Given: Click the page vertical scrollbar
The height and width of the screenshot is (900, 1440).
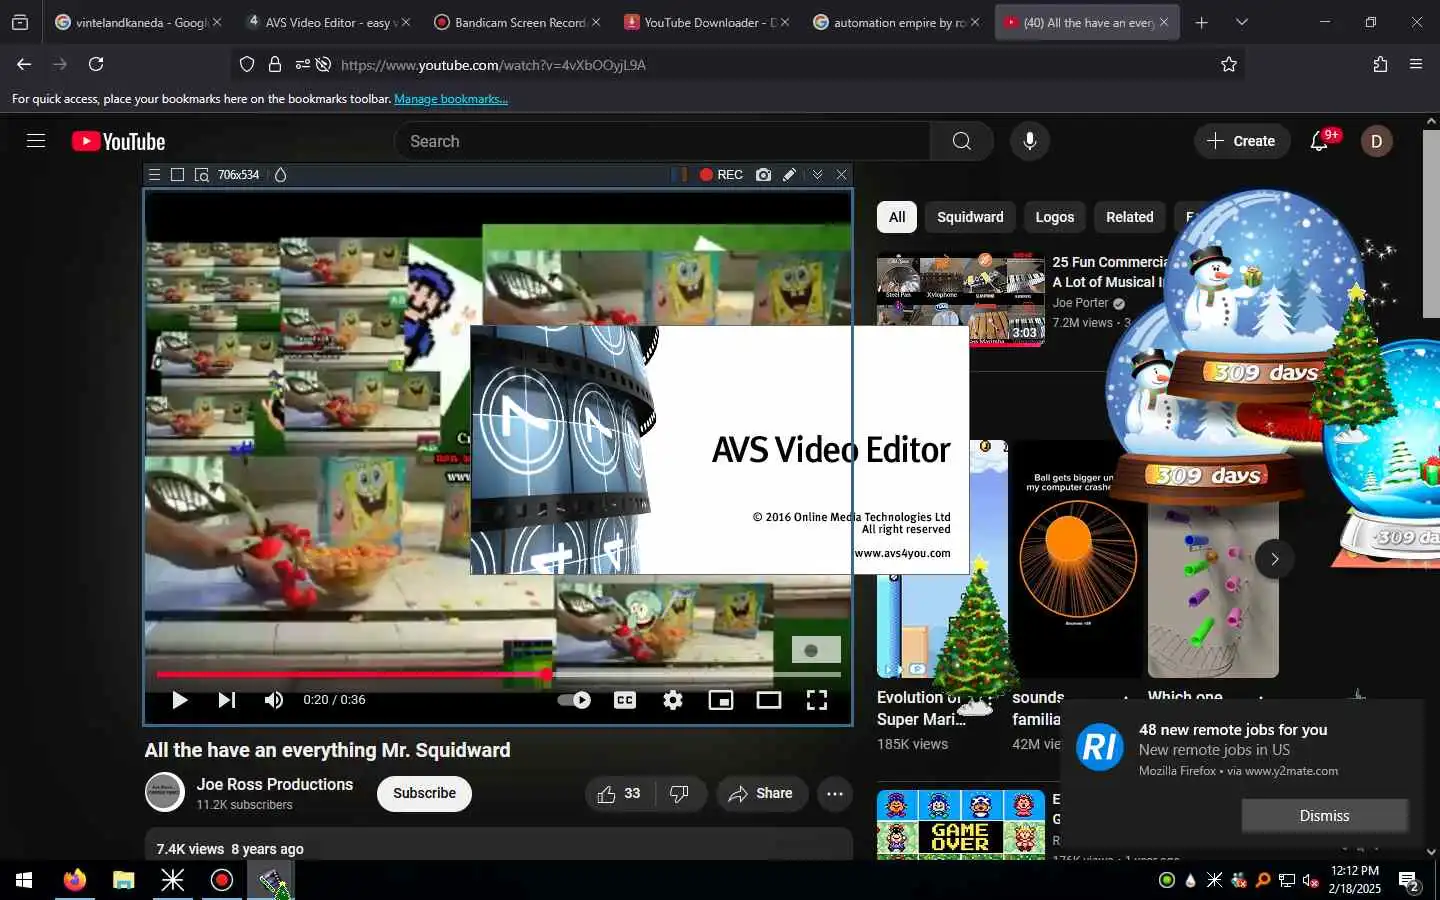Looking at the screenshot, I should click(1431, 224).
